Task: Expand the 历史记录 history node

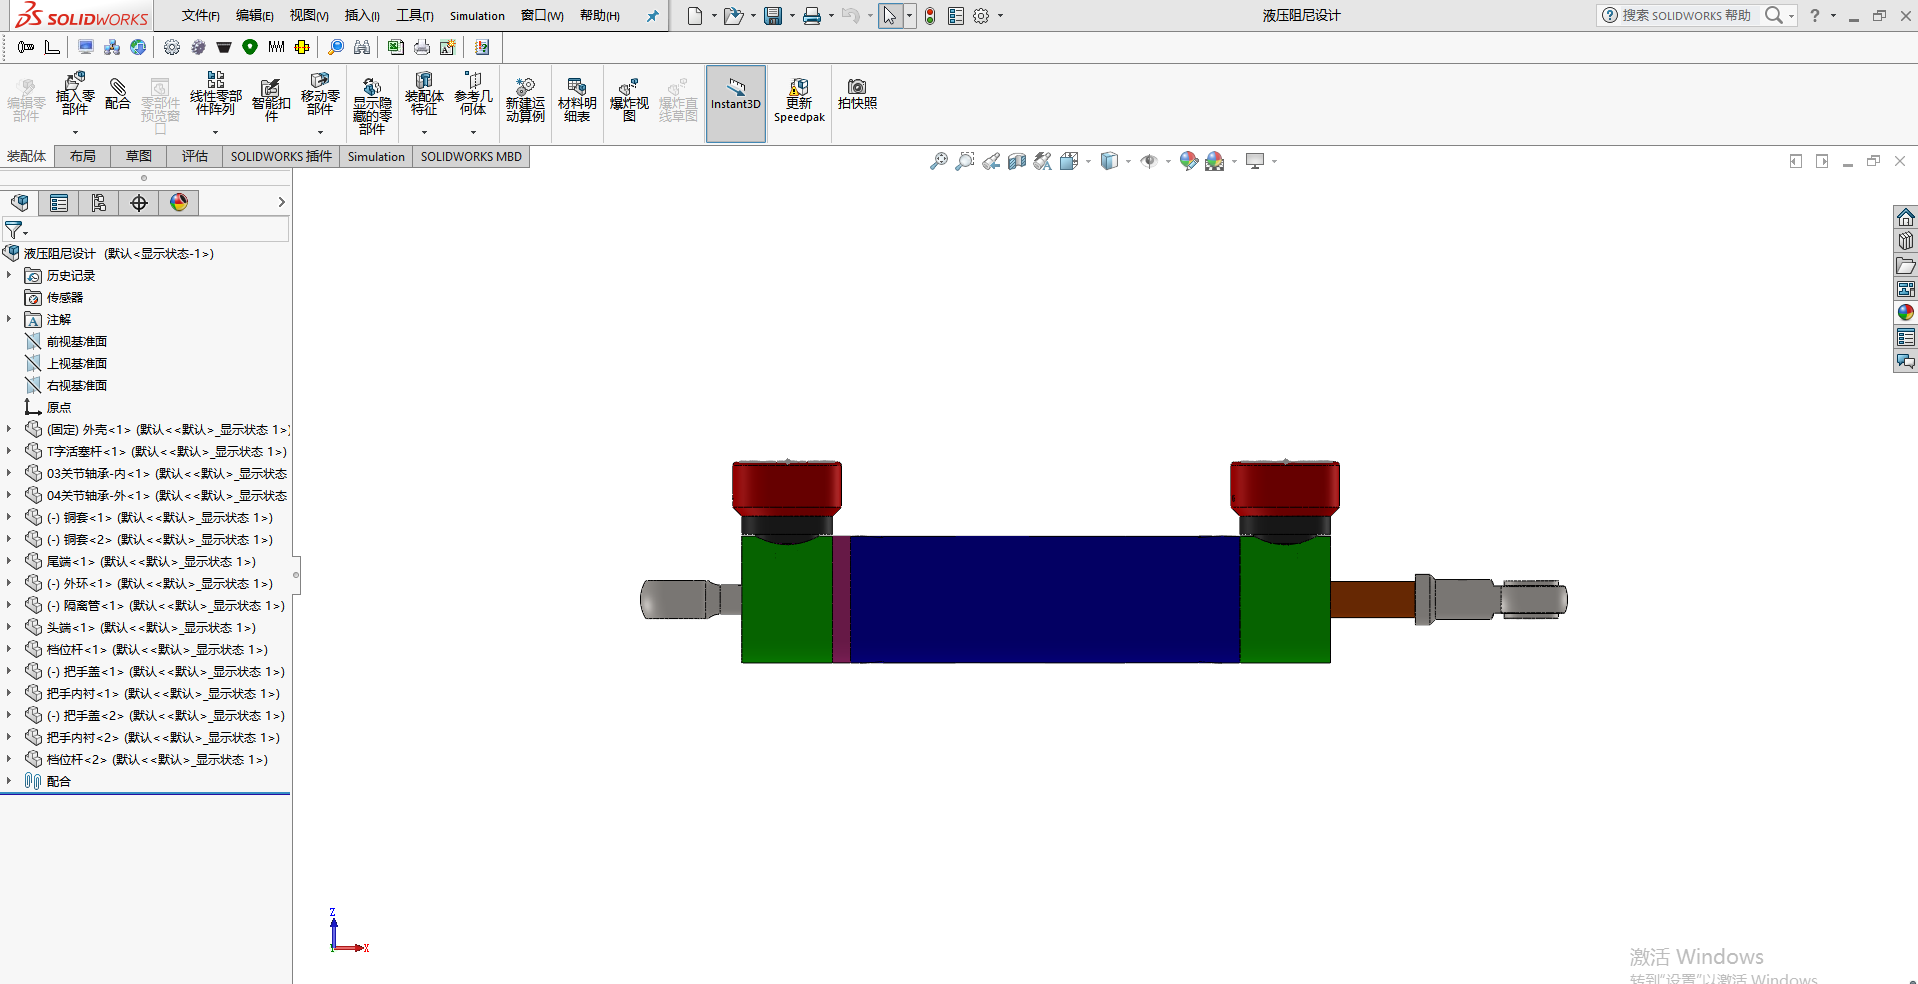Action: (x=9, y=275)
